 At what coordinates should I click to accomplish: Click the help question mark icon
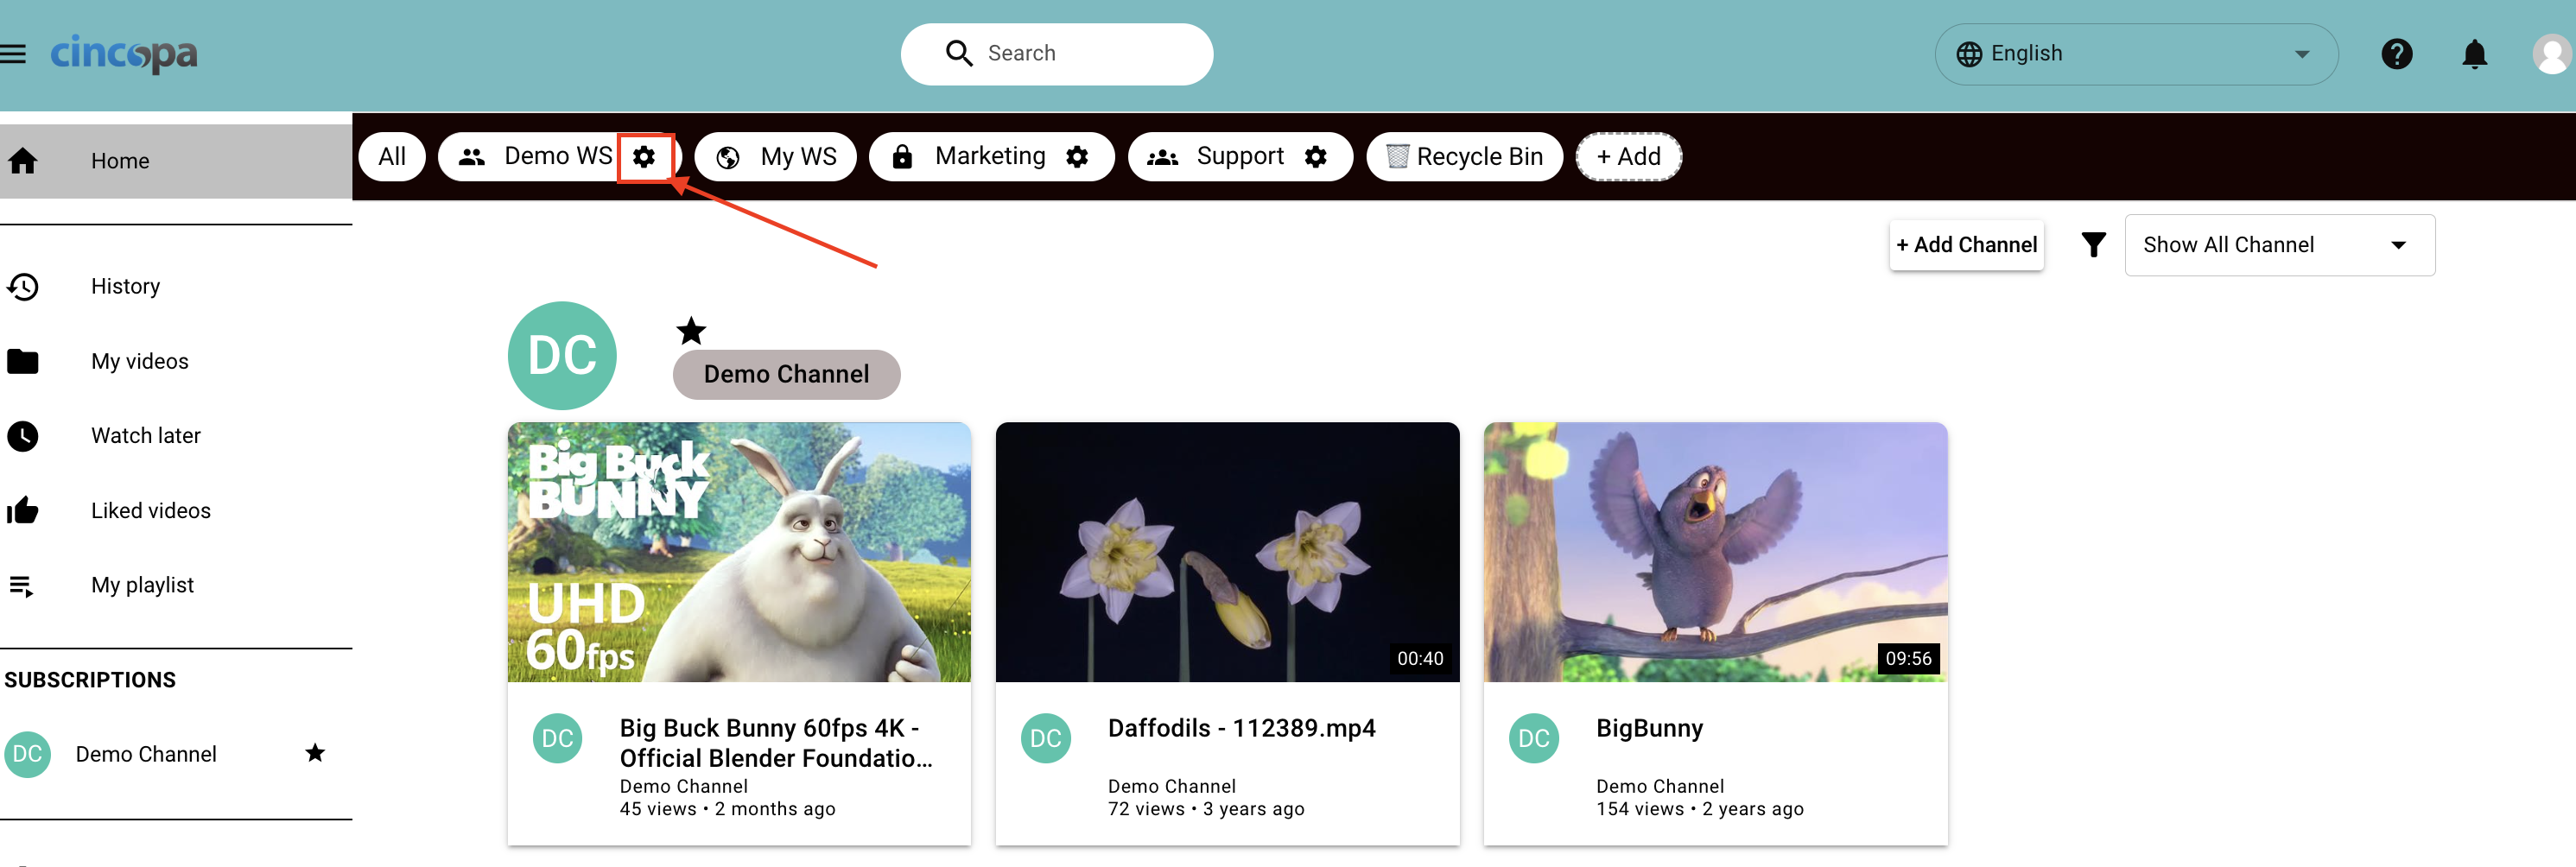2397,54
